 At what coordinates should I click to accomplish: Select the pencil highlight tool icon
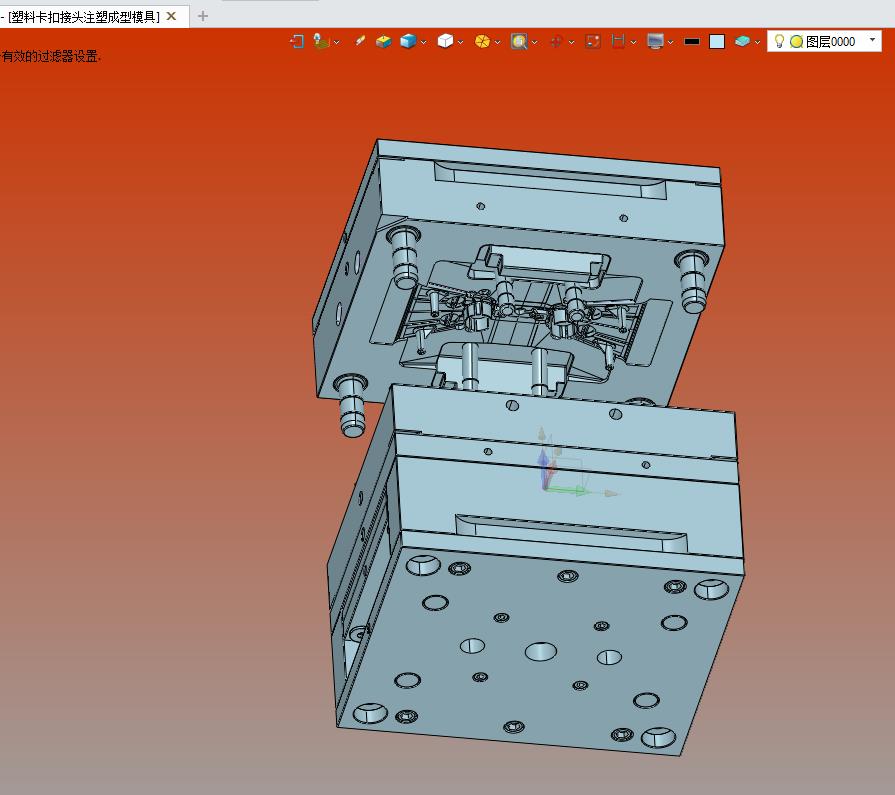click(x=360, y=41)
